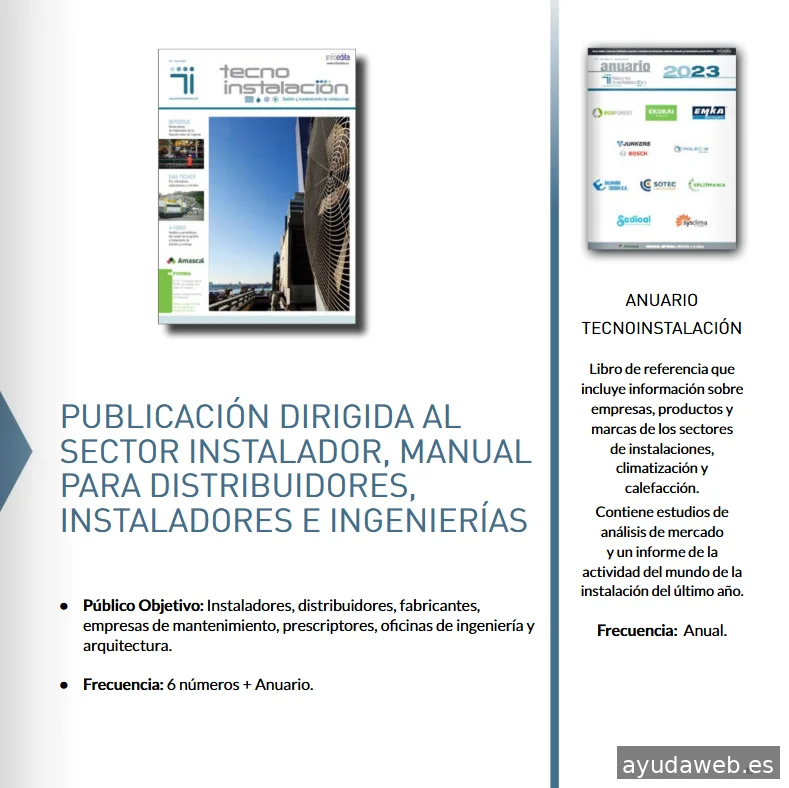Click the 'Público Objetivo:' bullet label
Viewport: 789px width, 788px height.
pos(143,605)
